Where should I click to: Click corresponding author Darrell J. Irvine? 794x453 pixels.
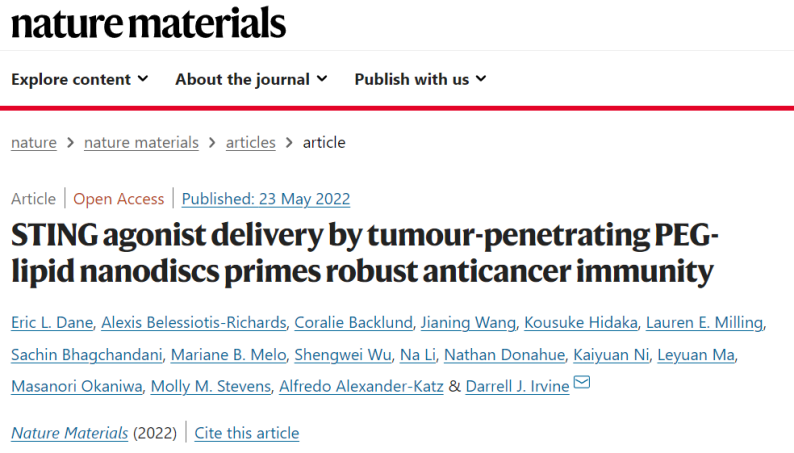[518, 386]
